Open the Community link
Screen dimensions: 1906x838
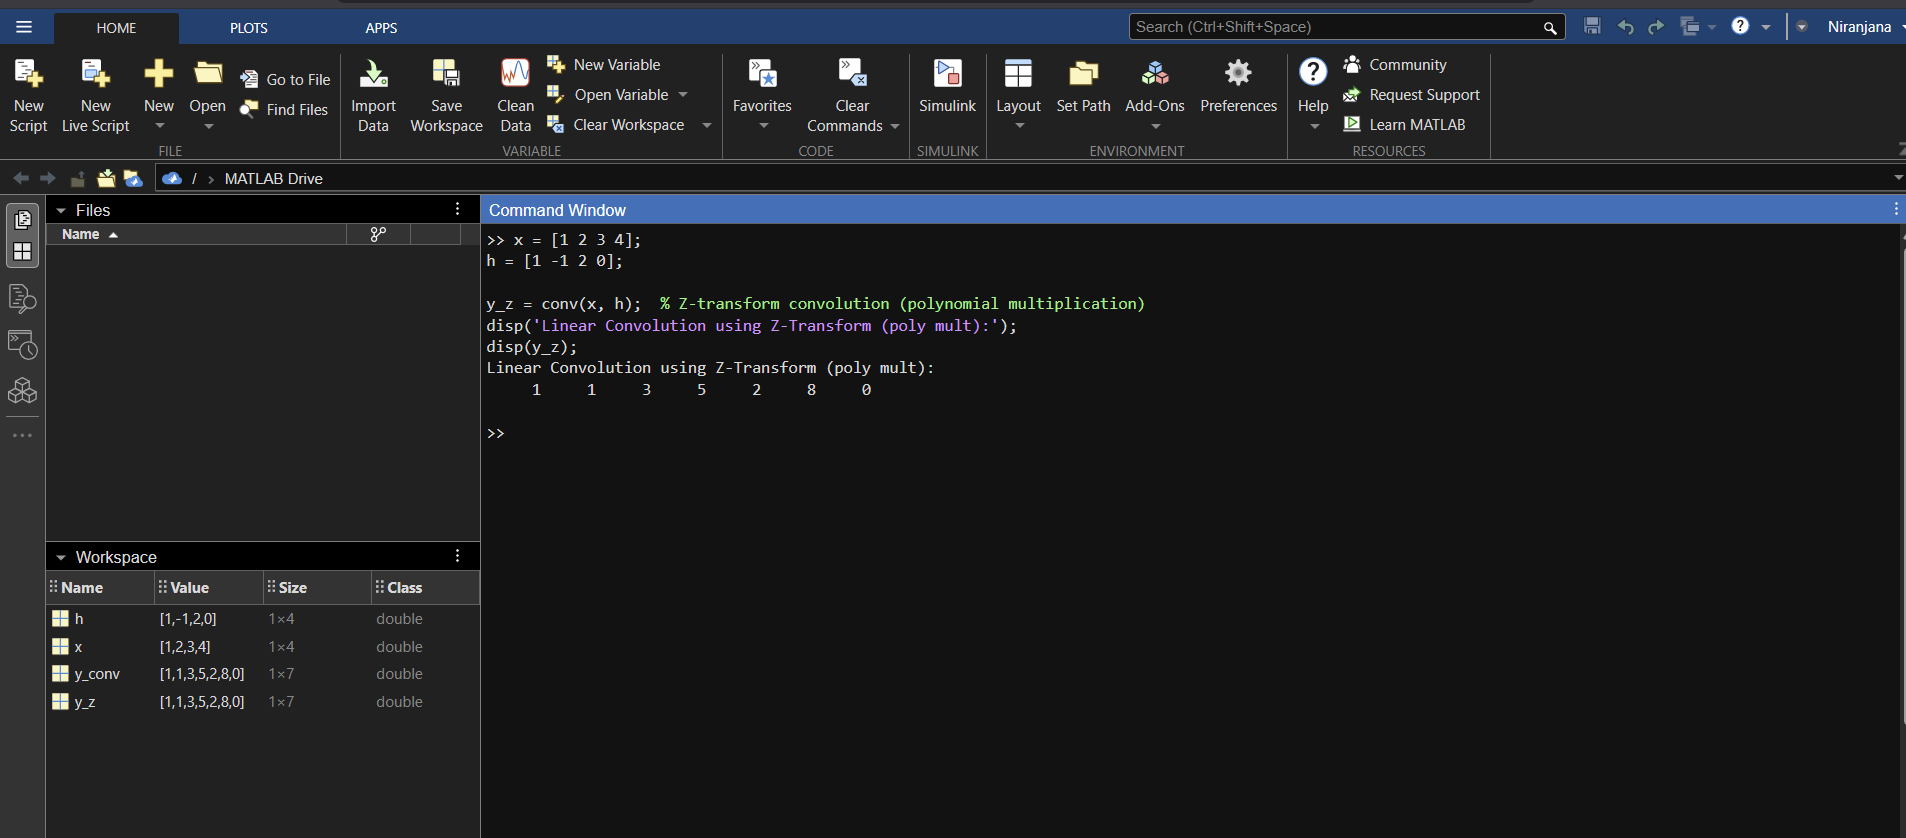(1396, 64)
